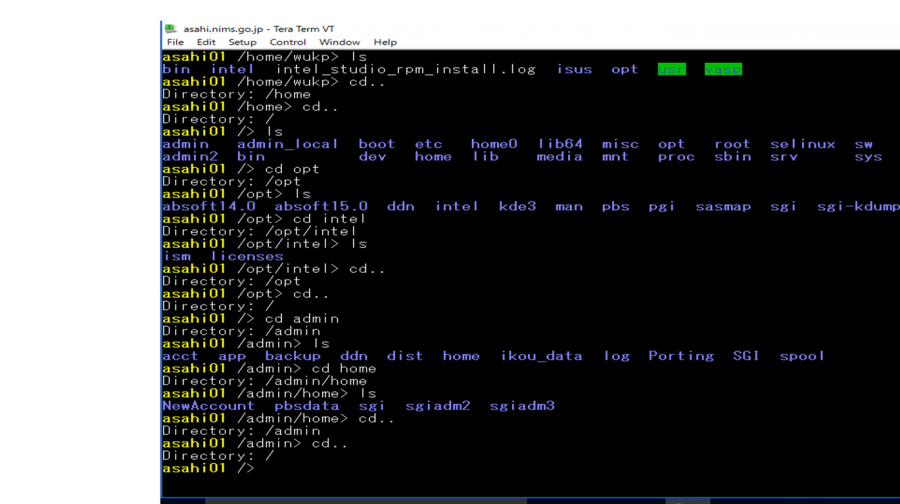Click 'absoft14.0' in the /opt listing
The height and width of the screenshot is (504, 900).
(x=209, y=207)
